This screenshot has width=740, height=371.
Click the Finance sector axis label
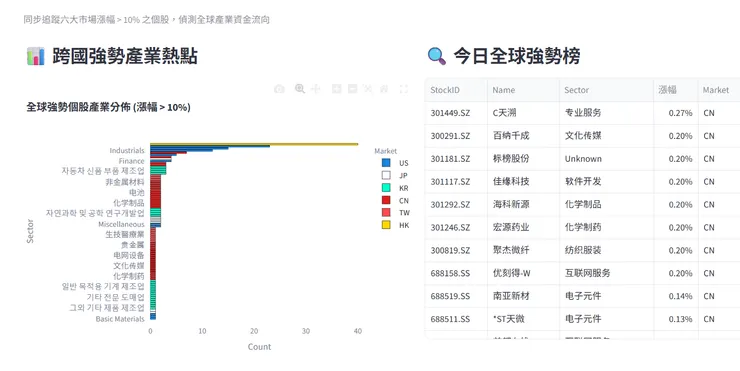[132, 161]
